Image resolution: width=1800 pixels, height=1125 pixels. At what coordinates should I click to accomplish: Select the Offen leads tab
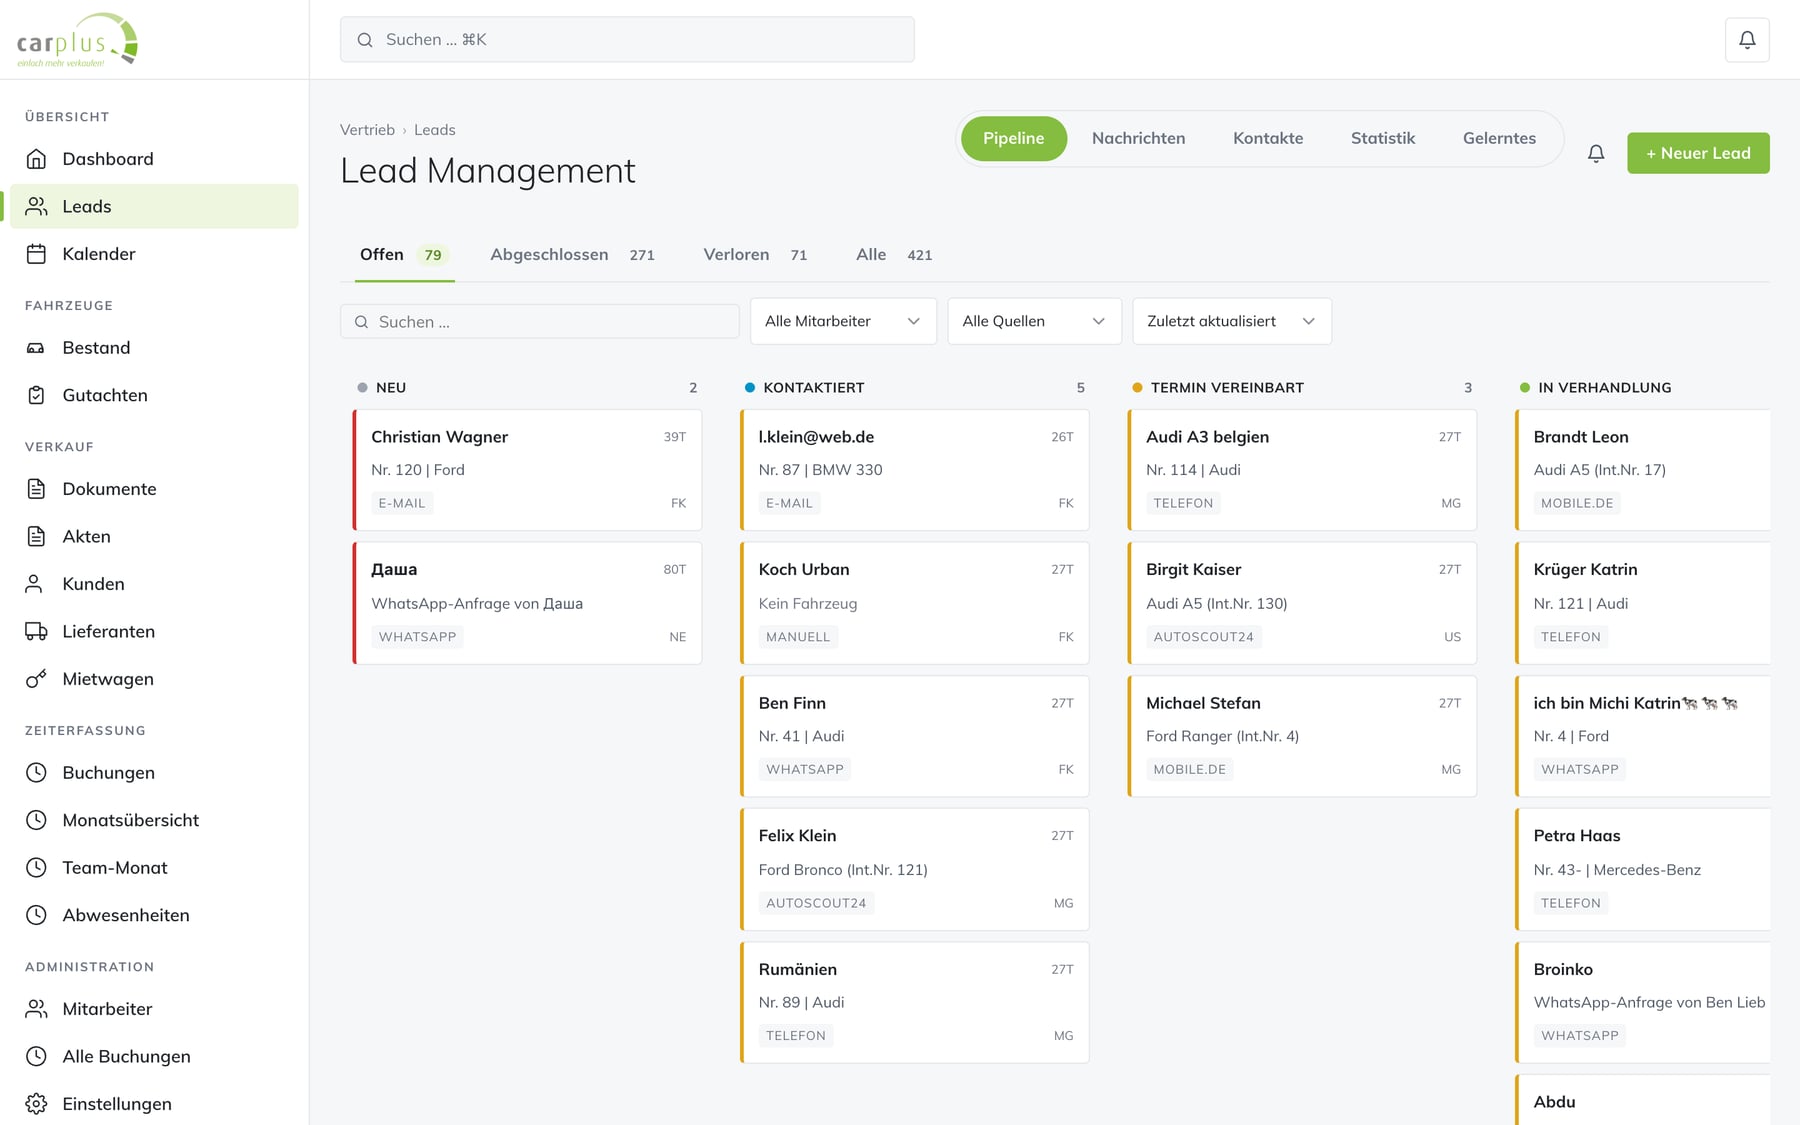point(404,255)
